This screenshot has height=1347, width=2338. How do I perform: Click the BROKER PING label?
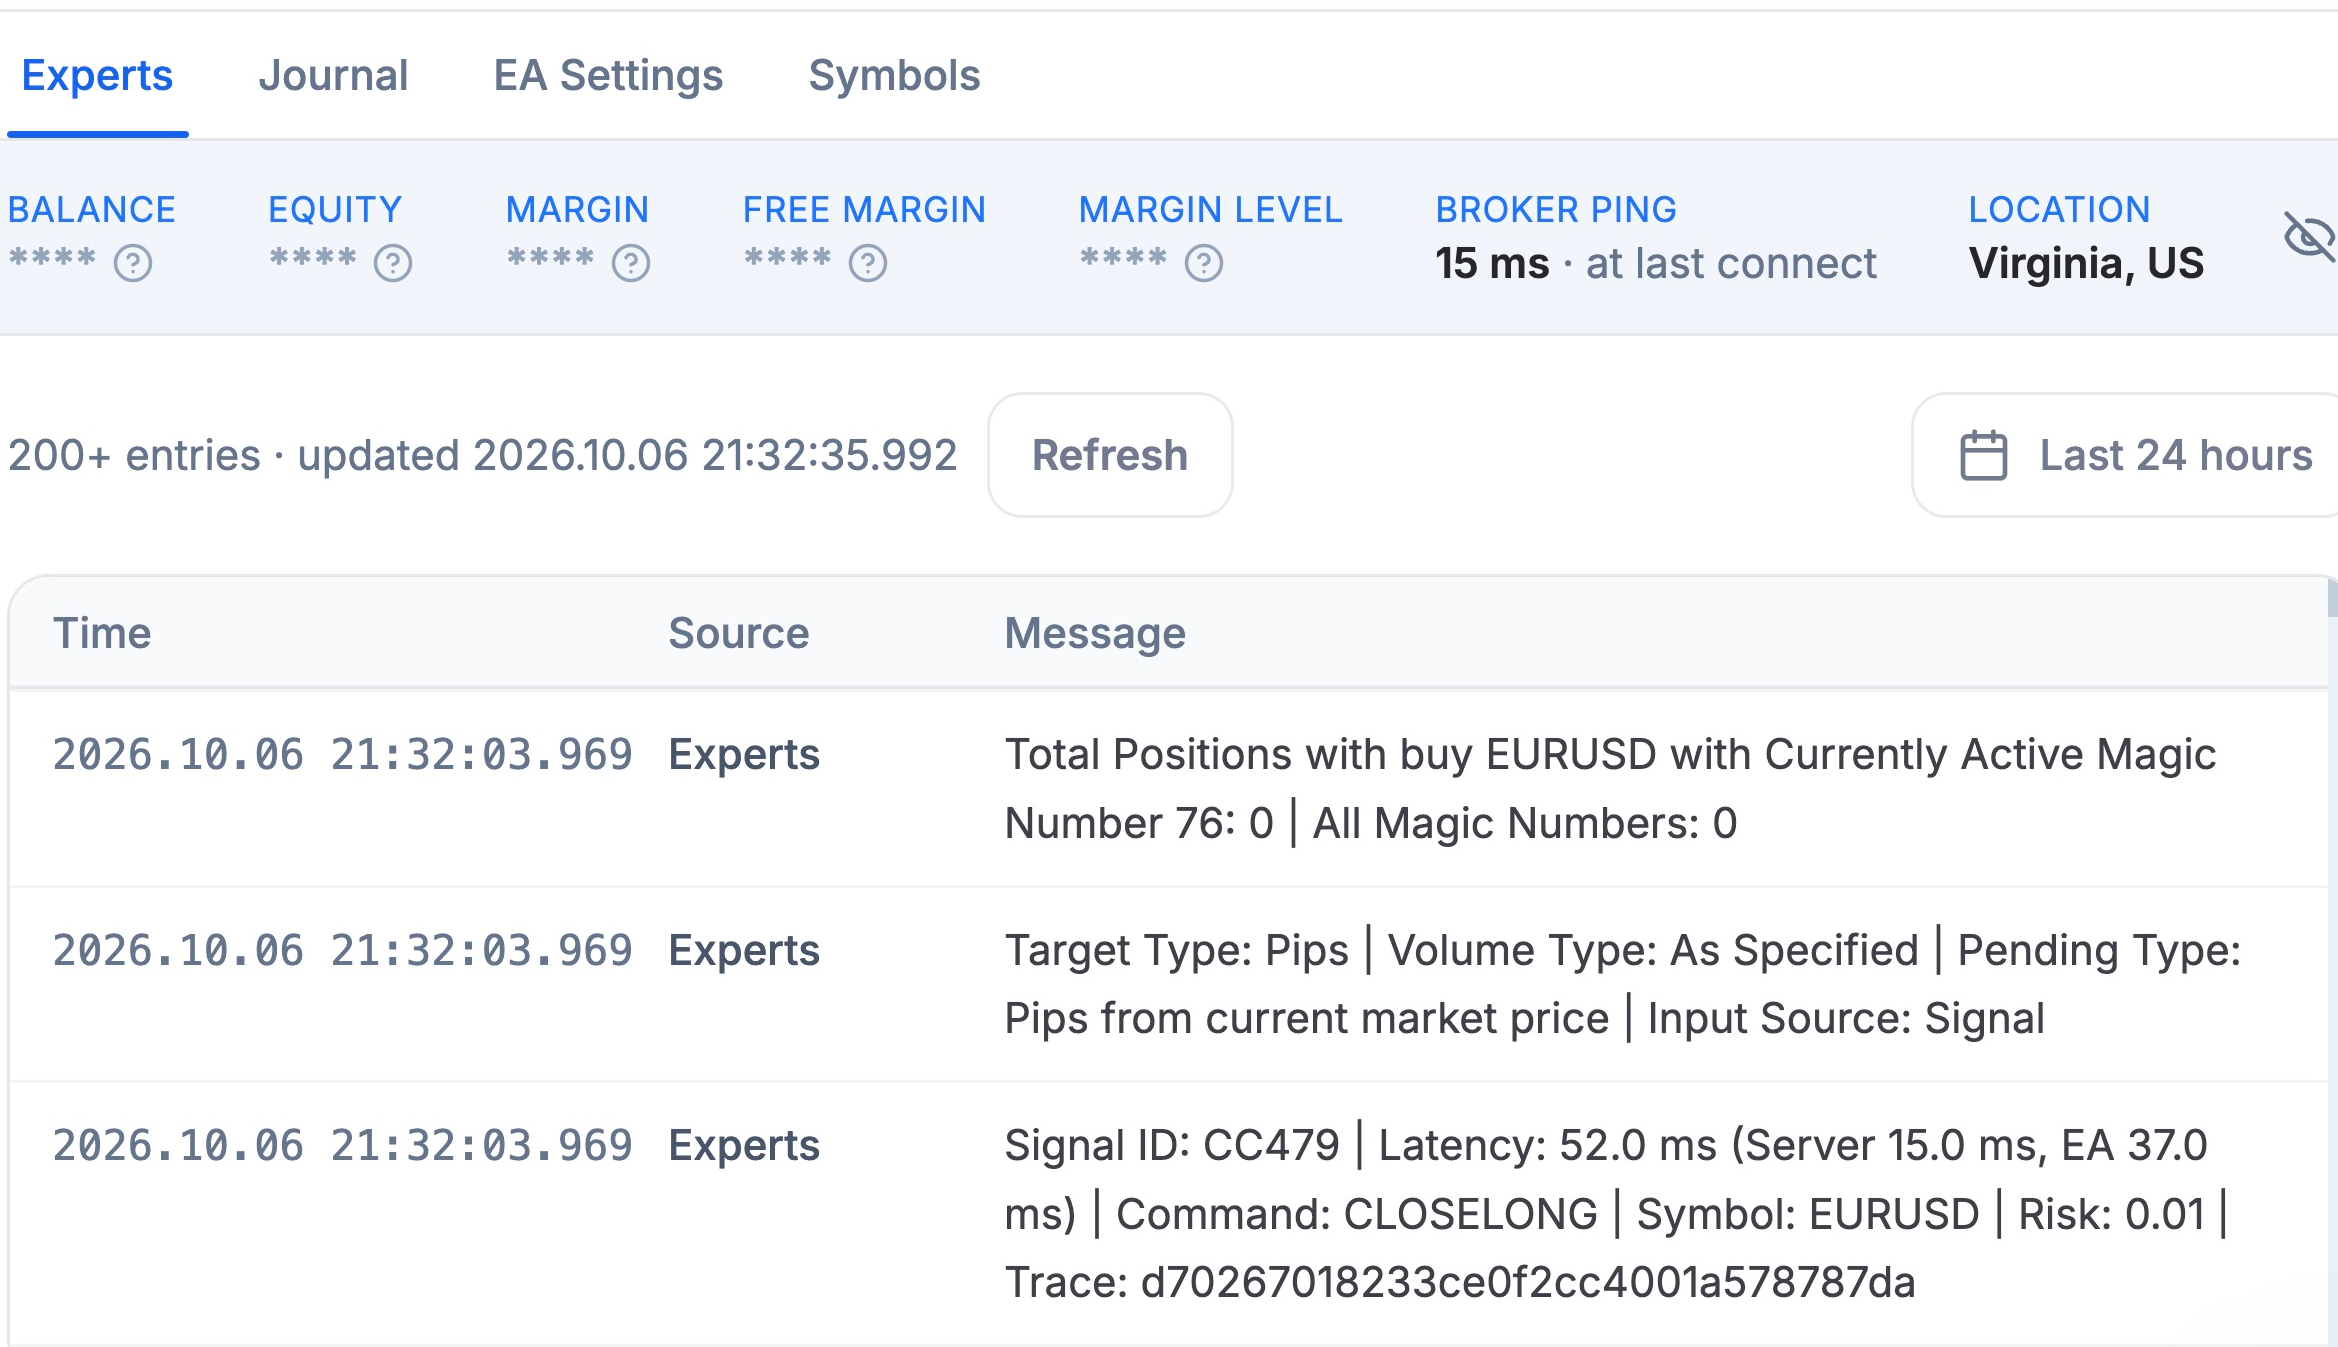click(1556, 209)
